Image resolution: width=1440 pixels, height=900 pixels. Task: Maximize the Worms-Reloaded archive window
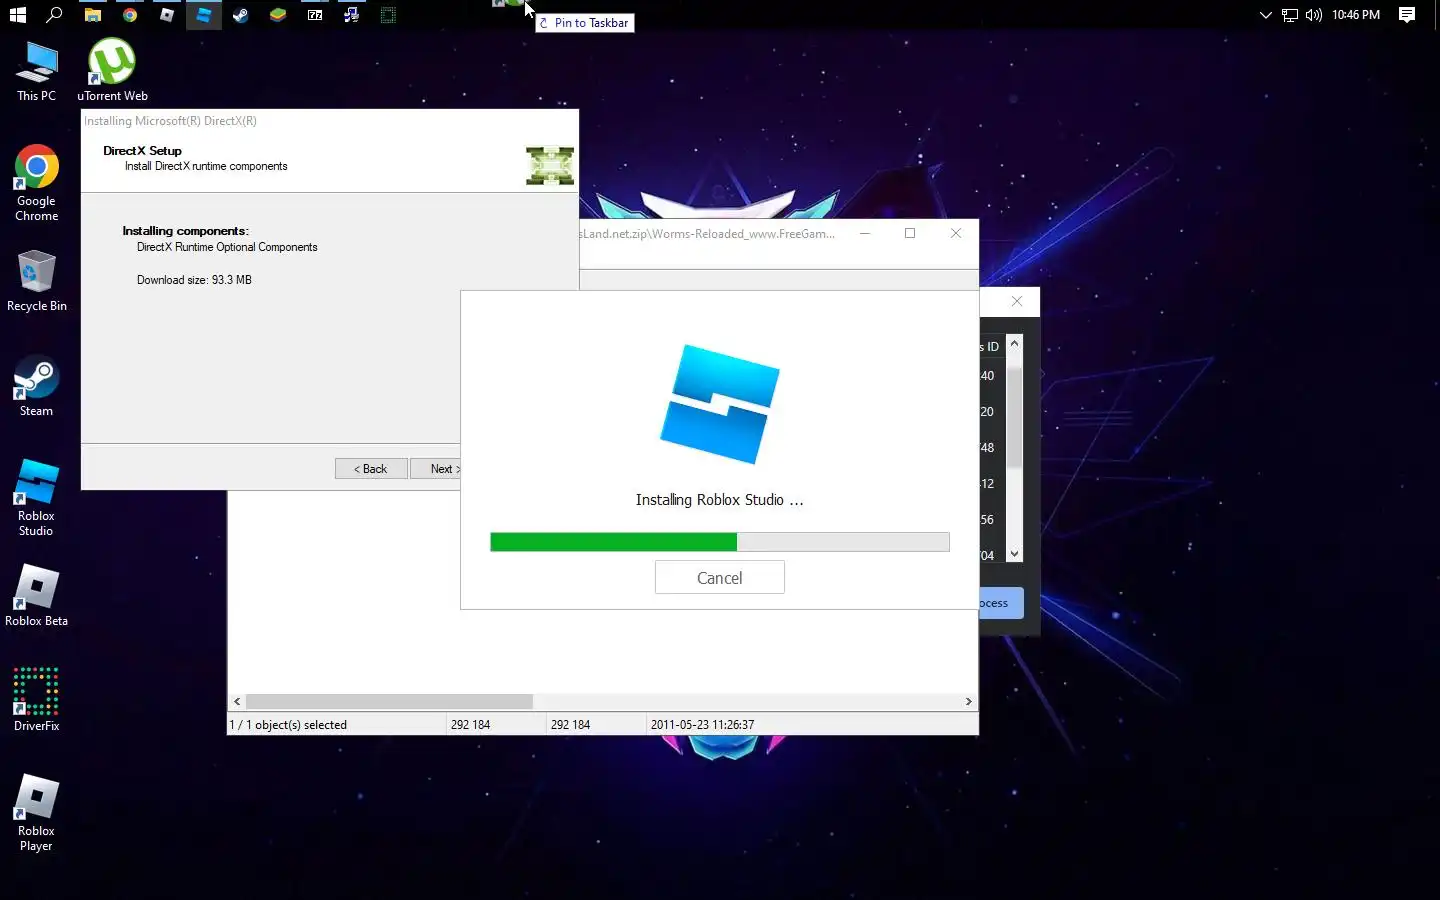(x=910, y=233)
